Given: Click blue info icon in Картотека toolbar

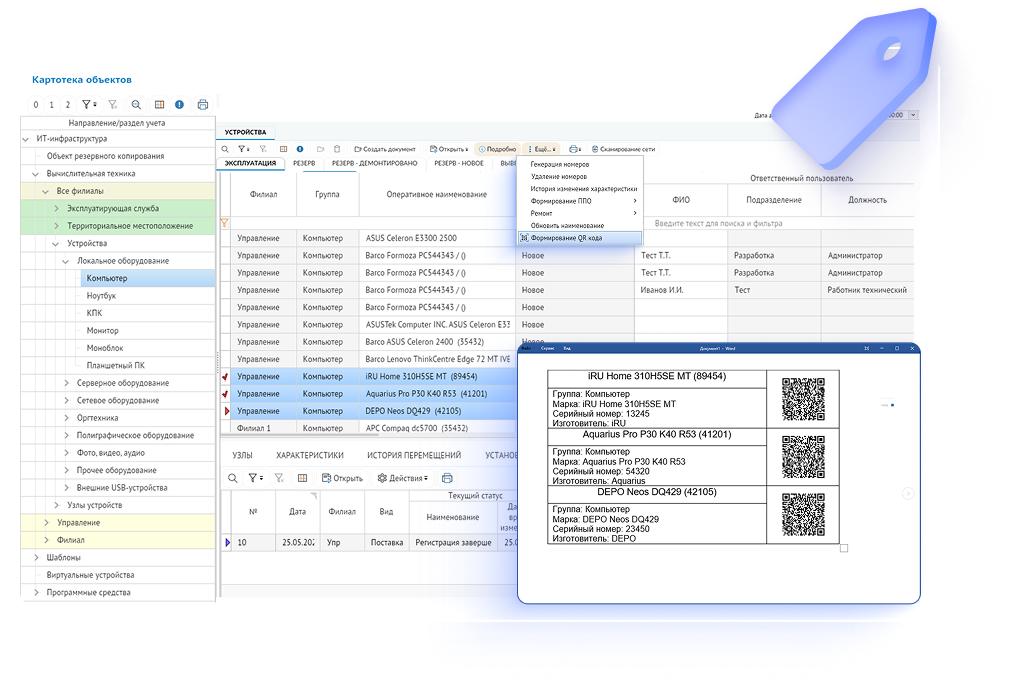Looking at the screenshot, I should (x=179, y=104).
